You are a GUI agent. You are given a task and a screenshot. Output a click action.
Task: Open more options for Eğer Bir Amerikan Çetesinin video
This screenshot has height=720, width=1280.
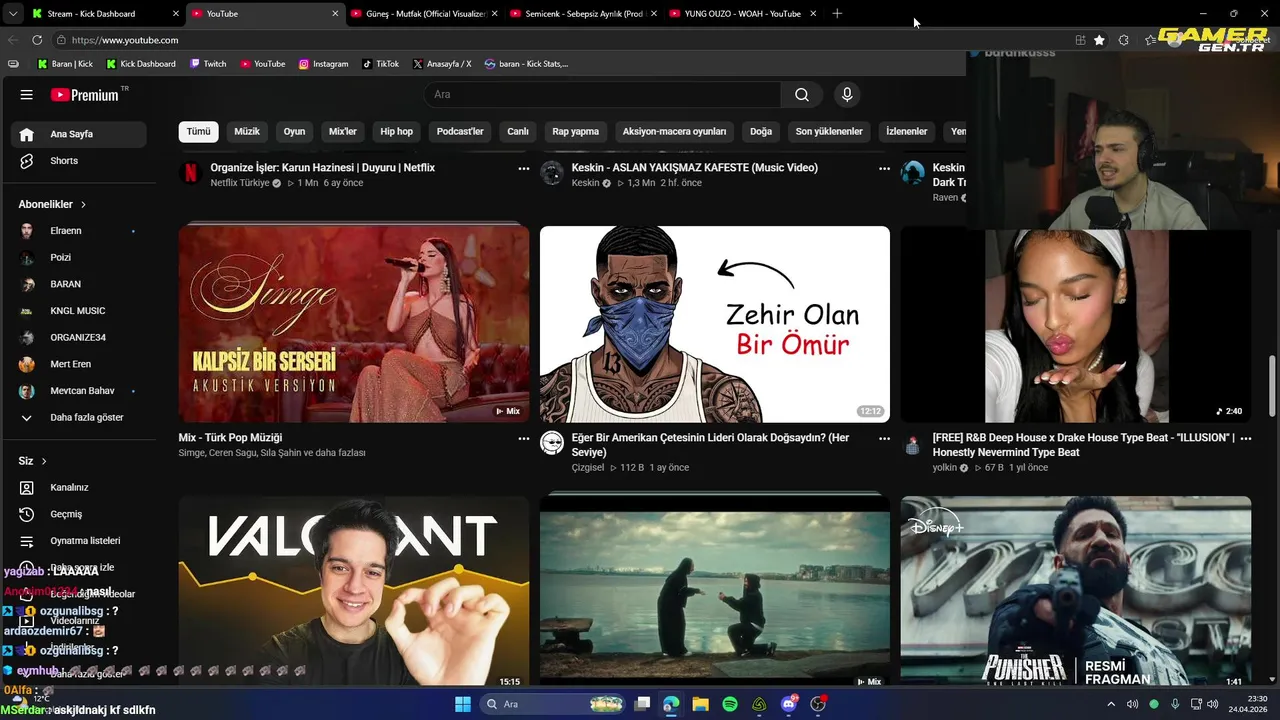[884, 438]
